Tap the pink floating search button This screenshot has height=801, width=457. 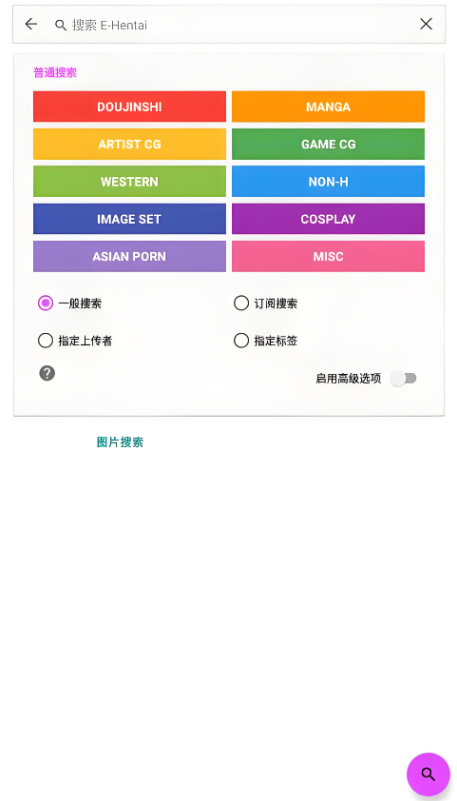(428, 774)
